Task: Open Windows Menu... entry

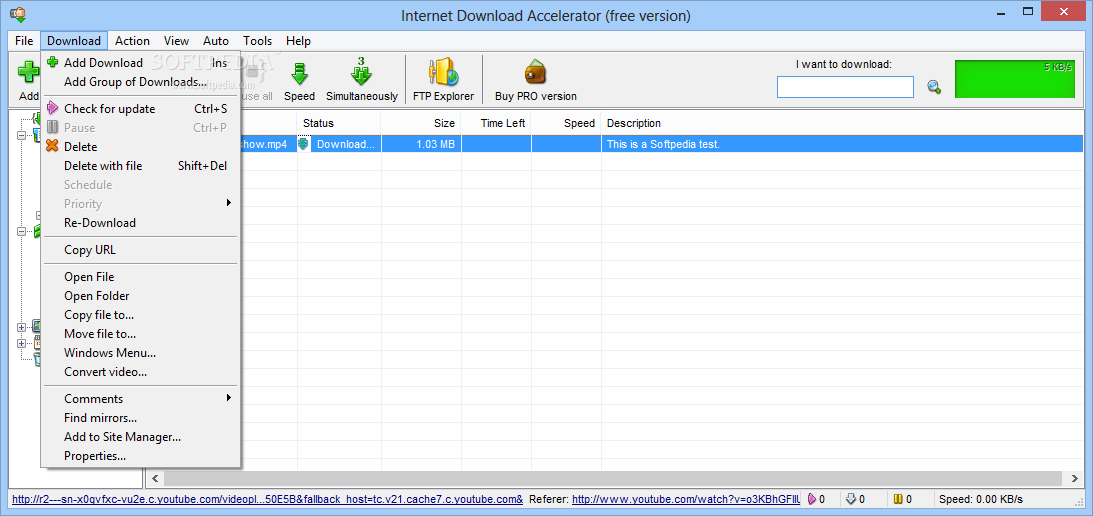Action: pyautogui.click(x=141, y=353)
